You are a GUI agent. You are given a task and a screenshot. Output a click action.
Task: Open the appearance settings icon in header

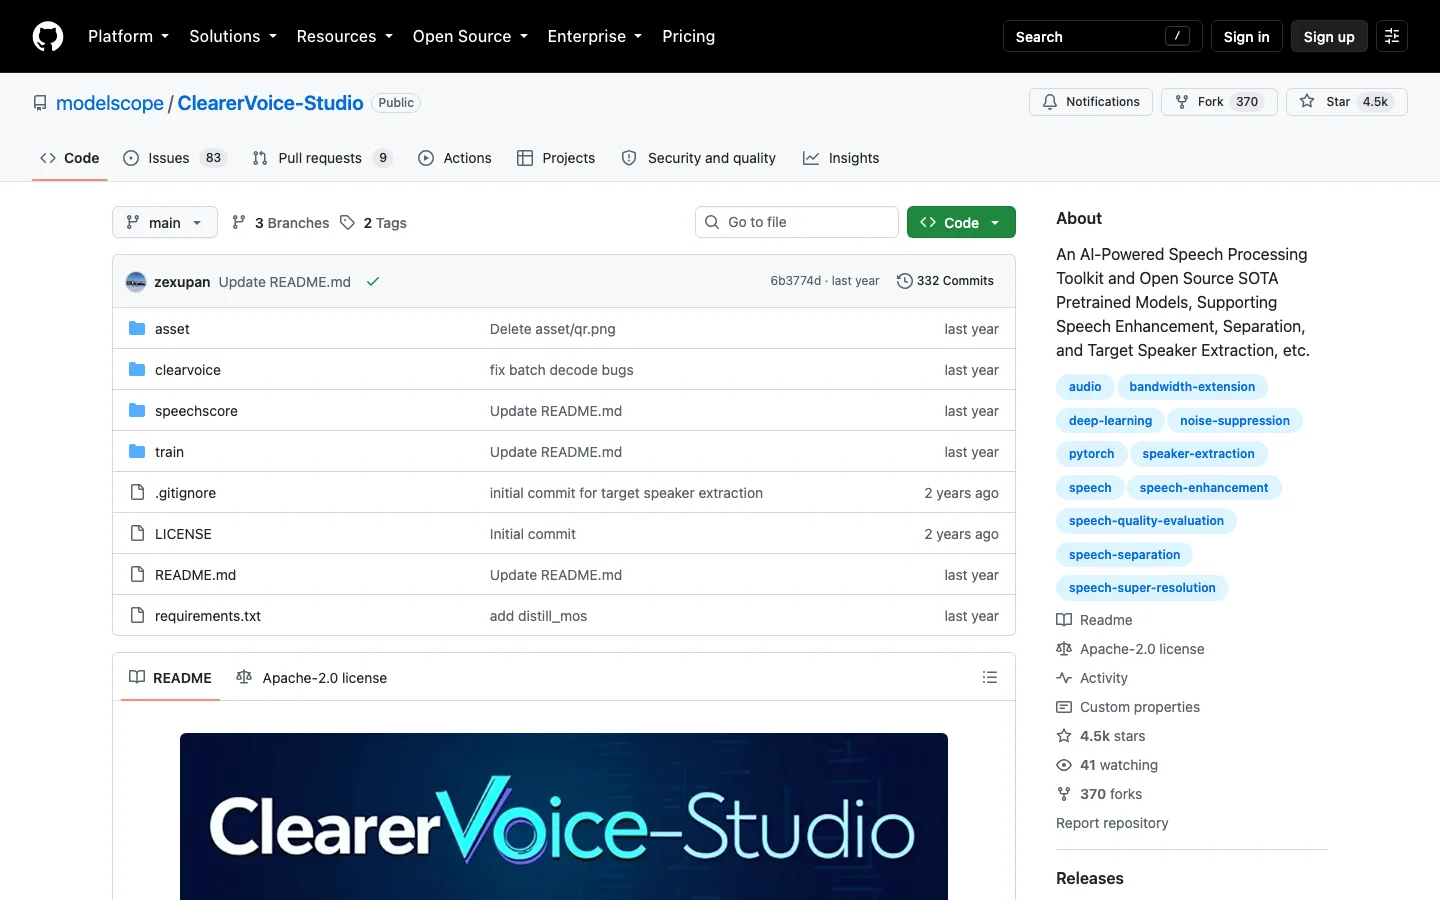click(x=1392, y=36)
